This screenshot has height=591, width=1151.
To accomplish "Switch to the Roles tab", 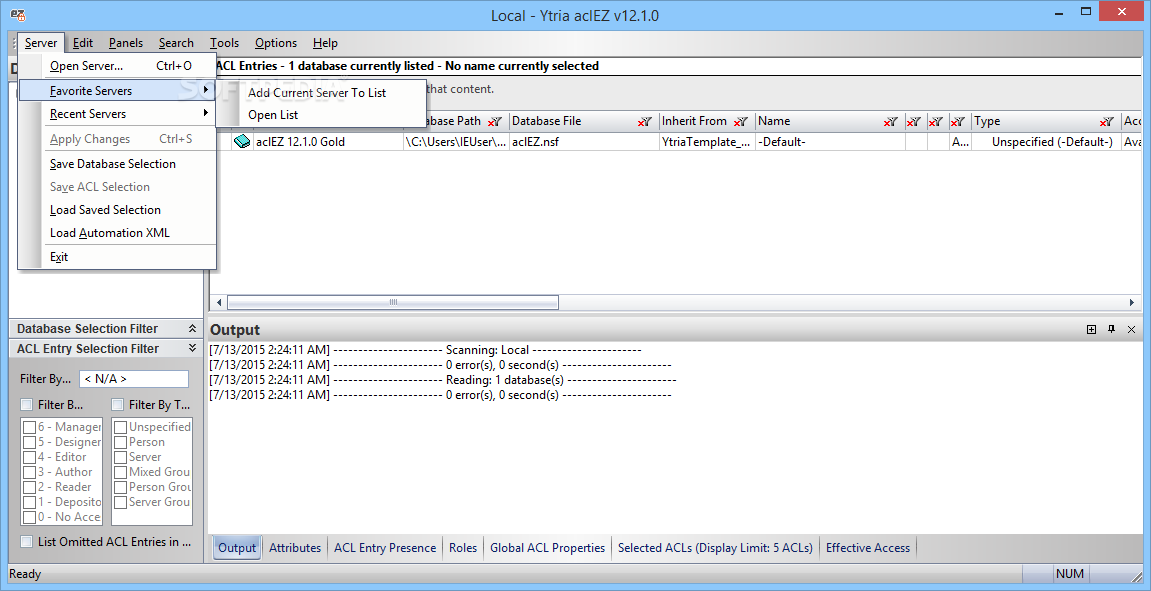I will coord(463,548).
